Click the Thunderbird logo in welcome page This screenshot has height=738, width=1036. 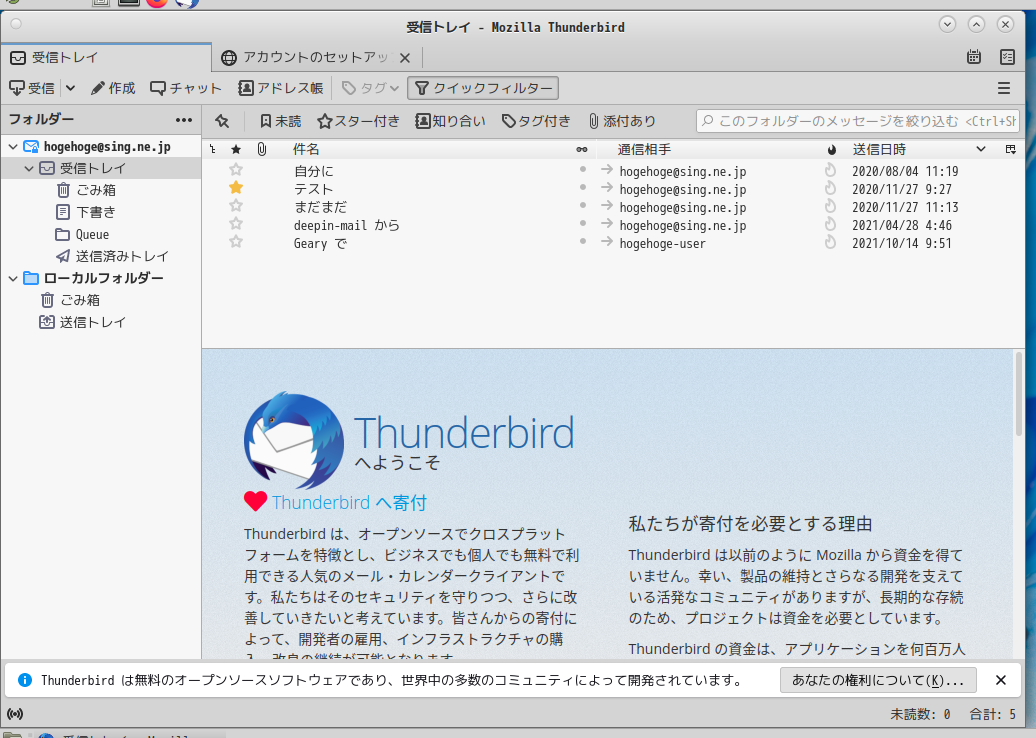(x=293, y=441)
